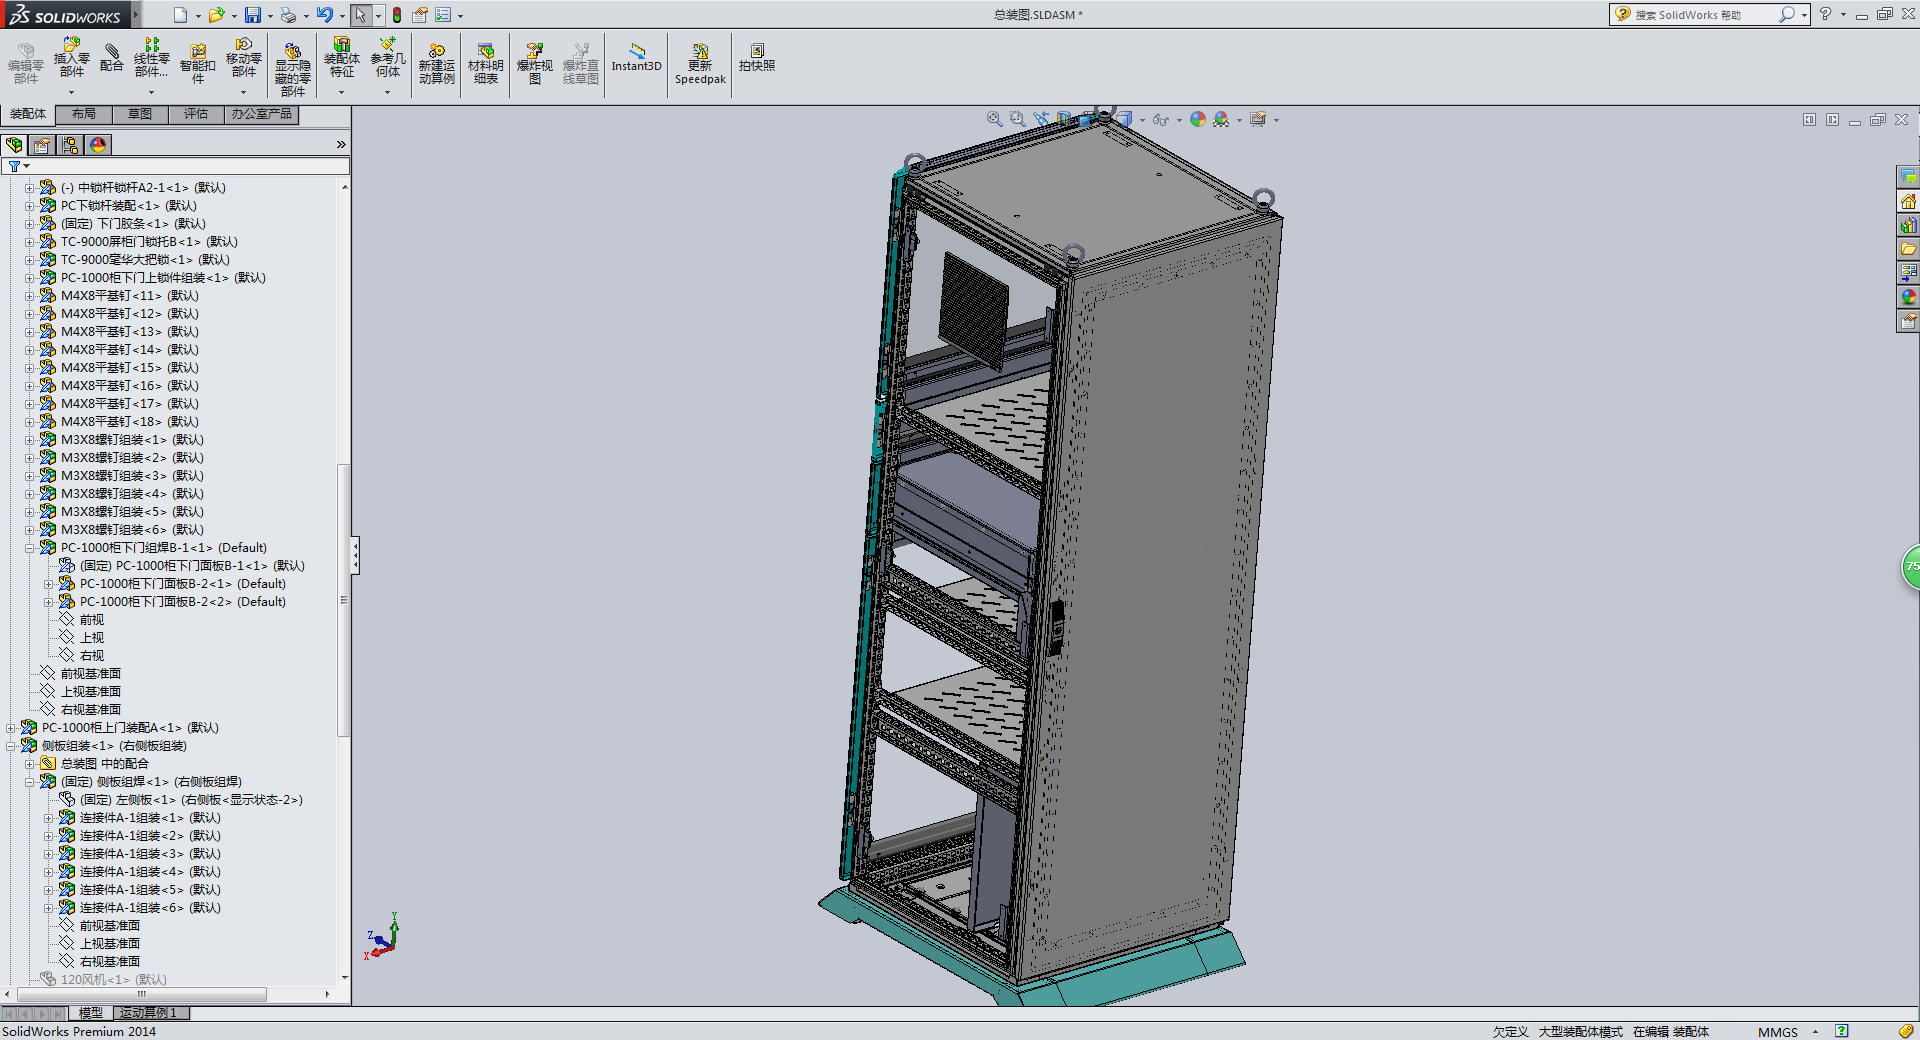Click the New document icon
The width and height of the screenshot is (1920, 1040).
point(180,15)
